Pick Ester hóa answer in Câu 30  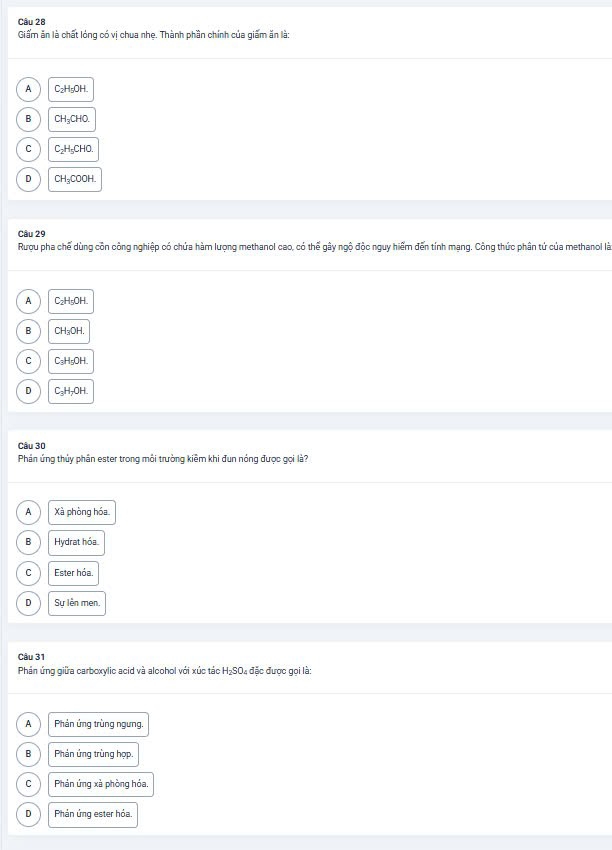(x=74, y=573)
